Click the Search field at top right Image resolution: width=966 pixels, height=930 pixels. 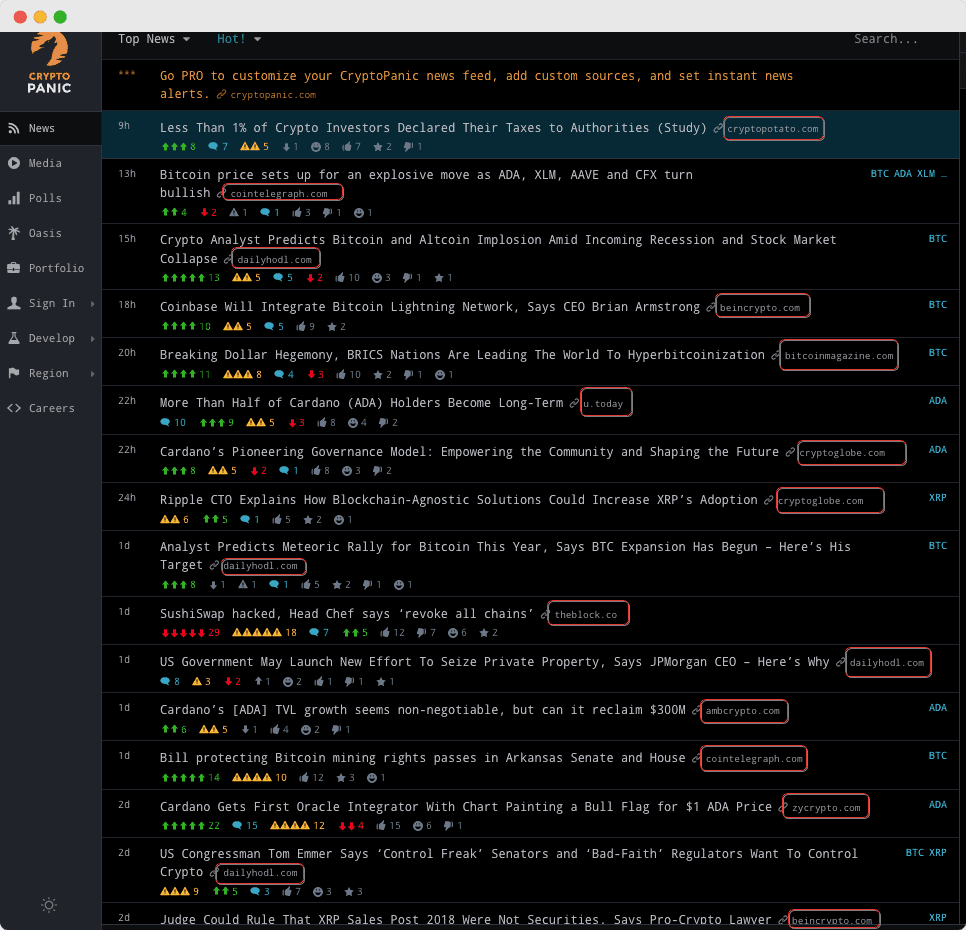(886, 39)
